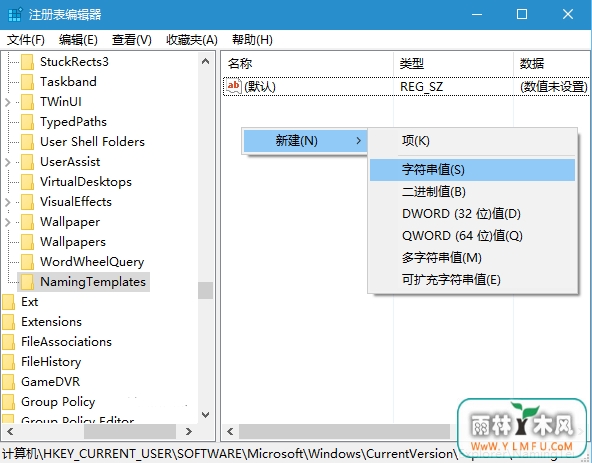Click the tree vertical scrollbar thumb
This screenshot has width=592, height=463.
[205, 290]
